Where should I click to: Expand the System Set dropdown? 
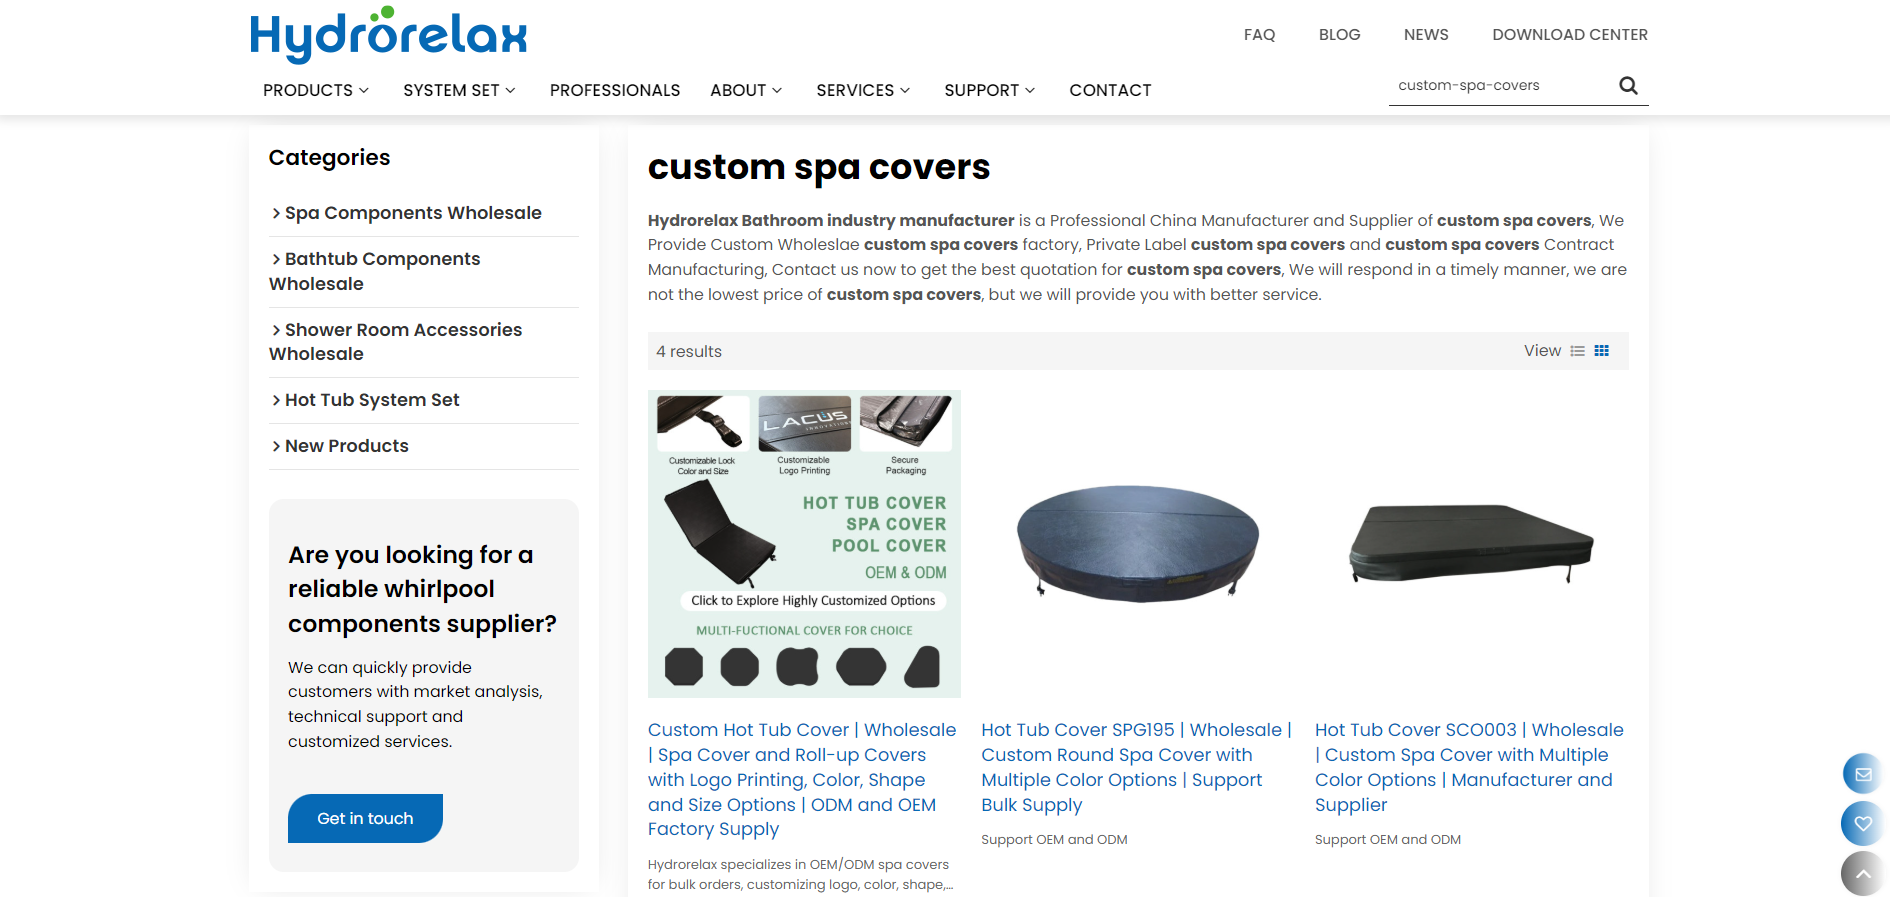459,90
